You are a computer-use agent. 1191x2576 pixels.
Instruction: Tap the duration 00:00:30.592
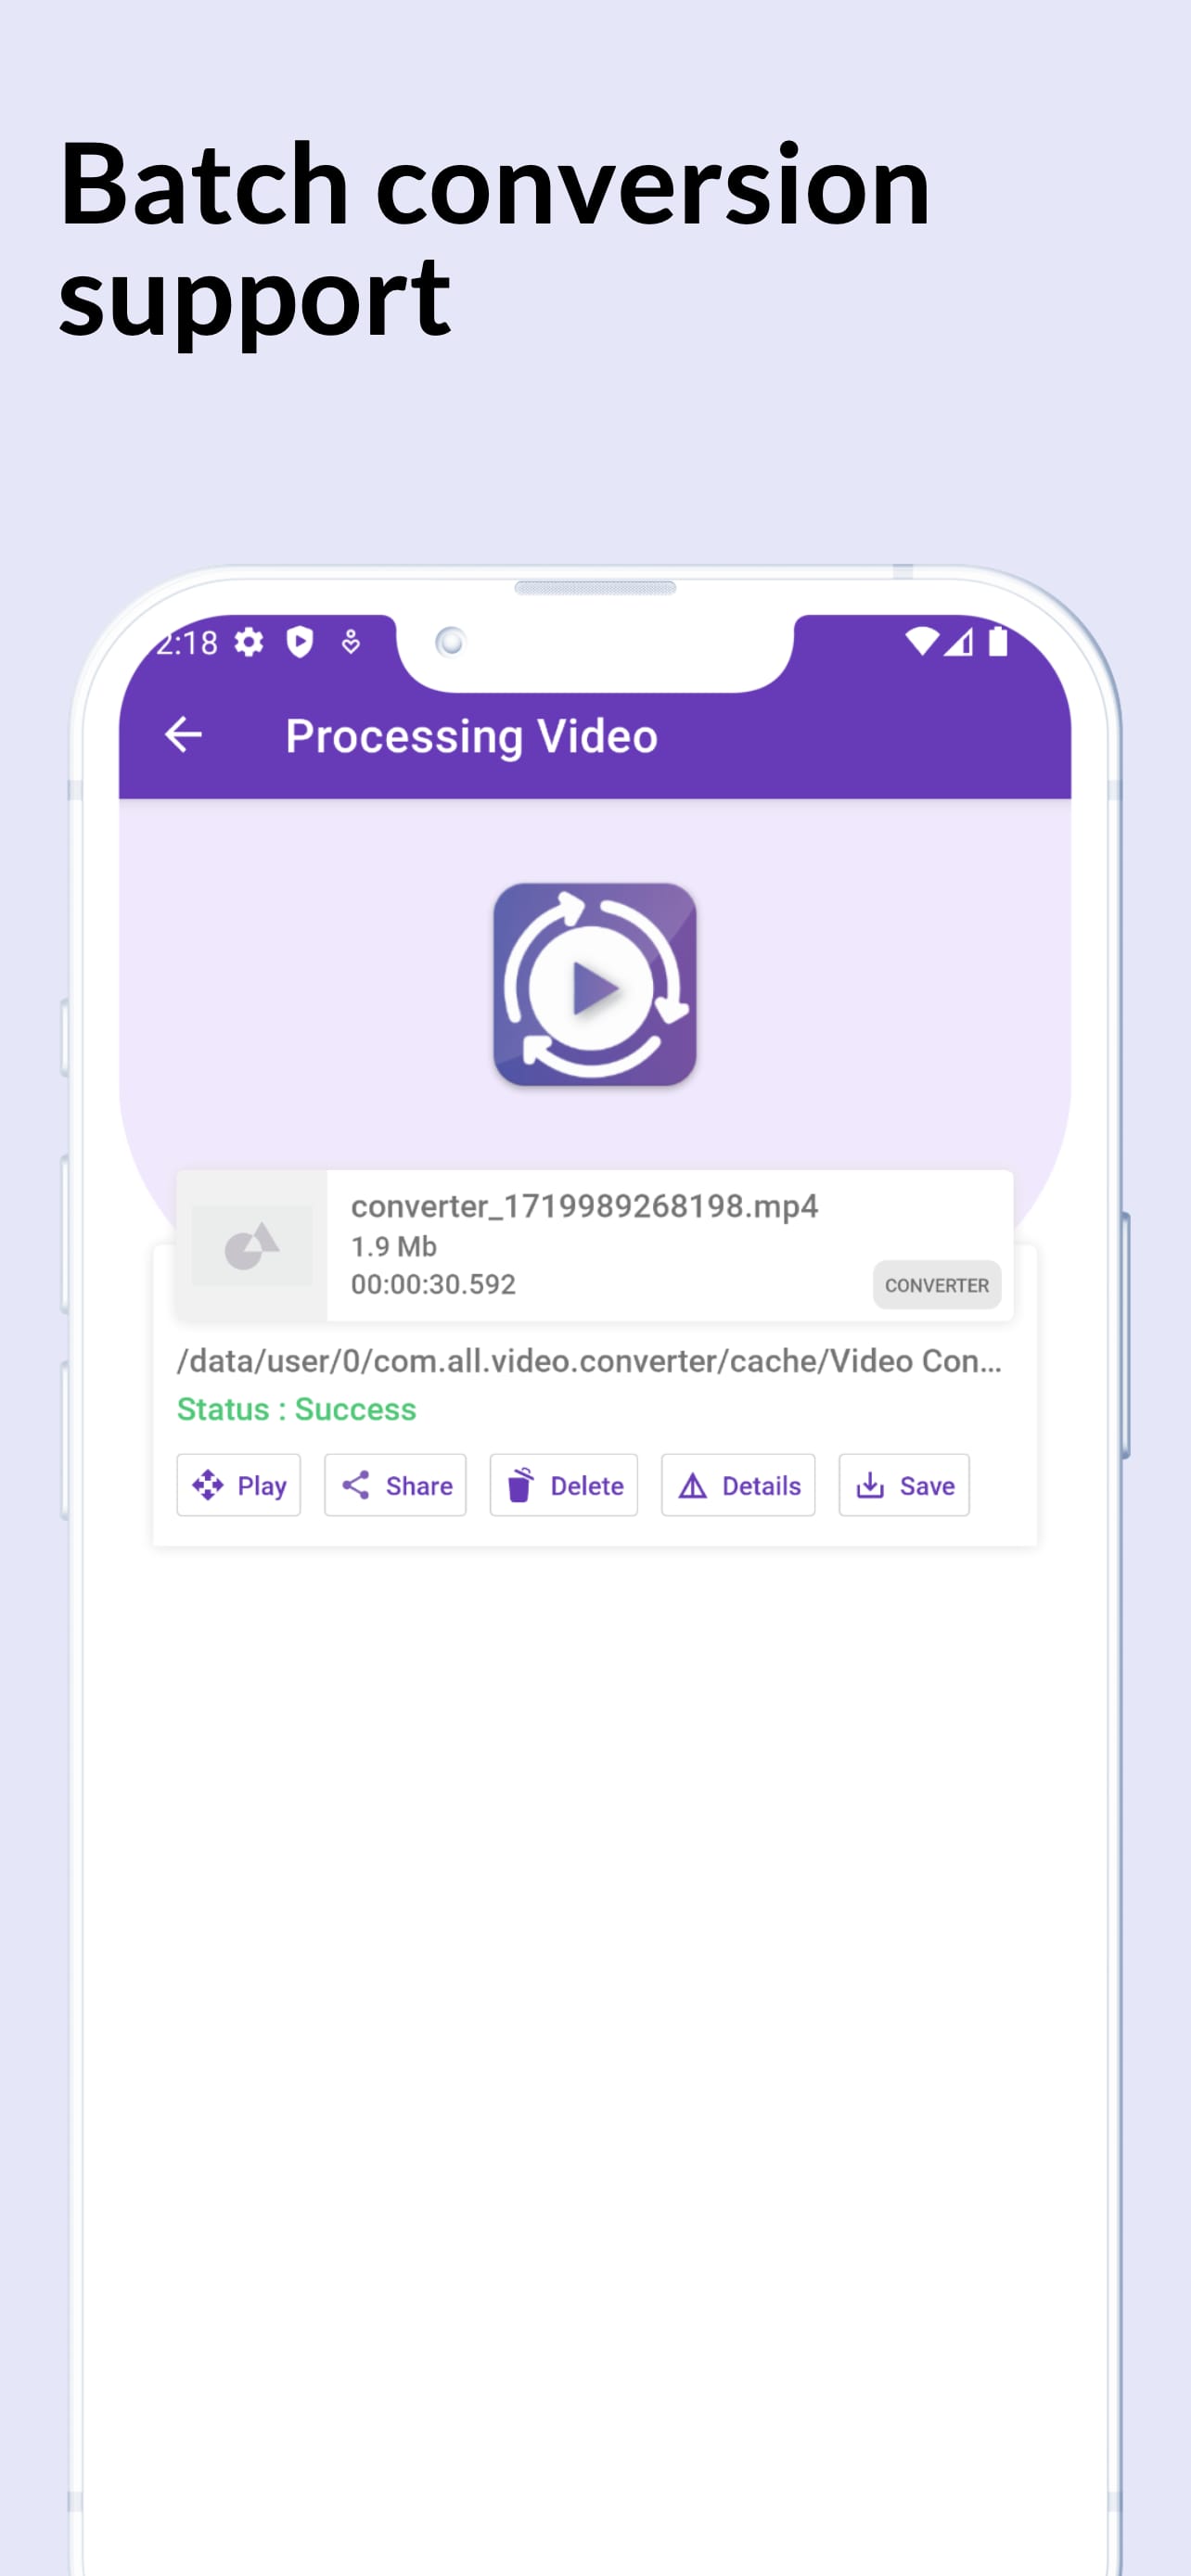click(433, 1284)
